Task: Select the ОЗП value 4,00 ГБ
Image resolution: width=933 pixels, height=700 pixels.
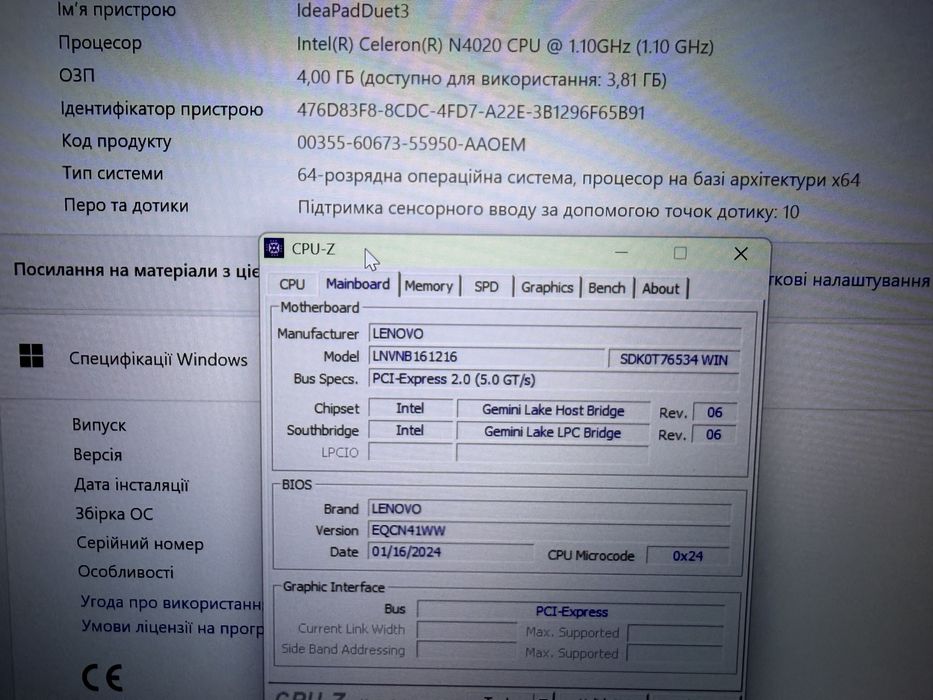Action: (481, 79)
